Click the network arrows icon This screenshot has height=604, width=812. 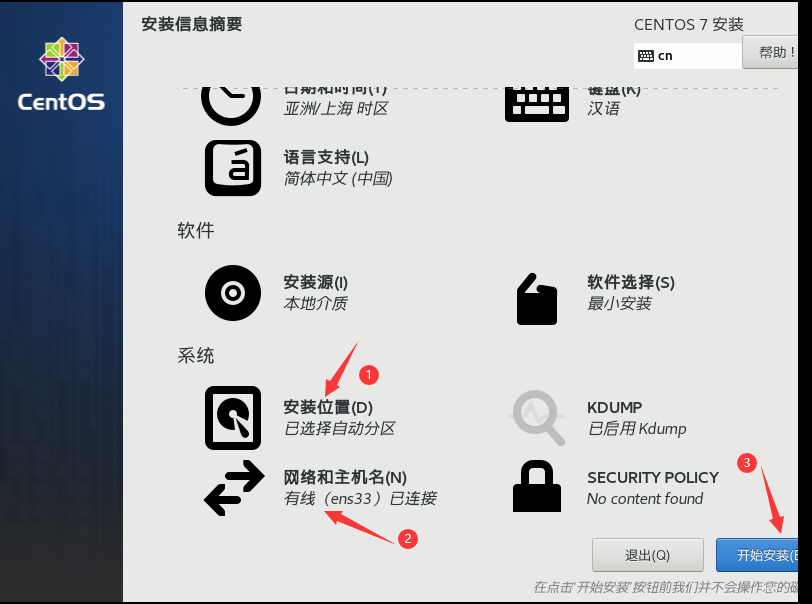click(x=234, y=487)
